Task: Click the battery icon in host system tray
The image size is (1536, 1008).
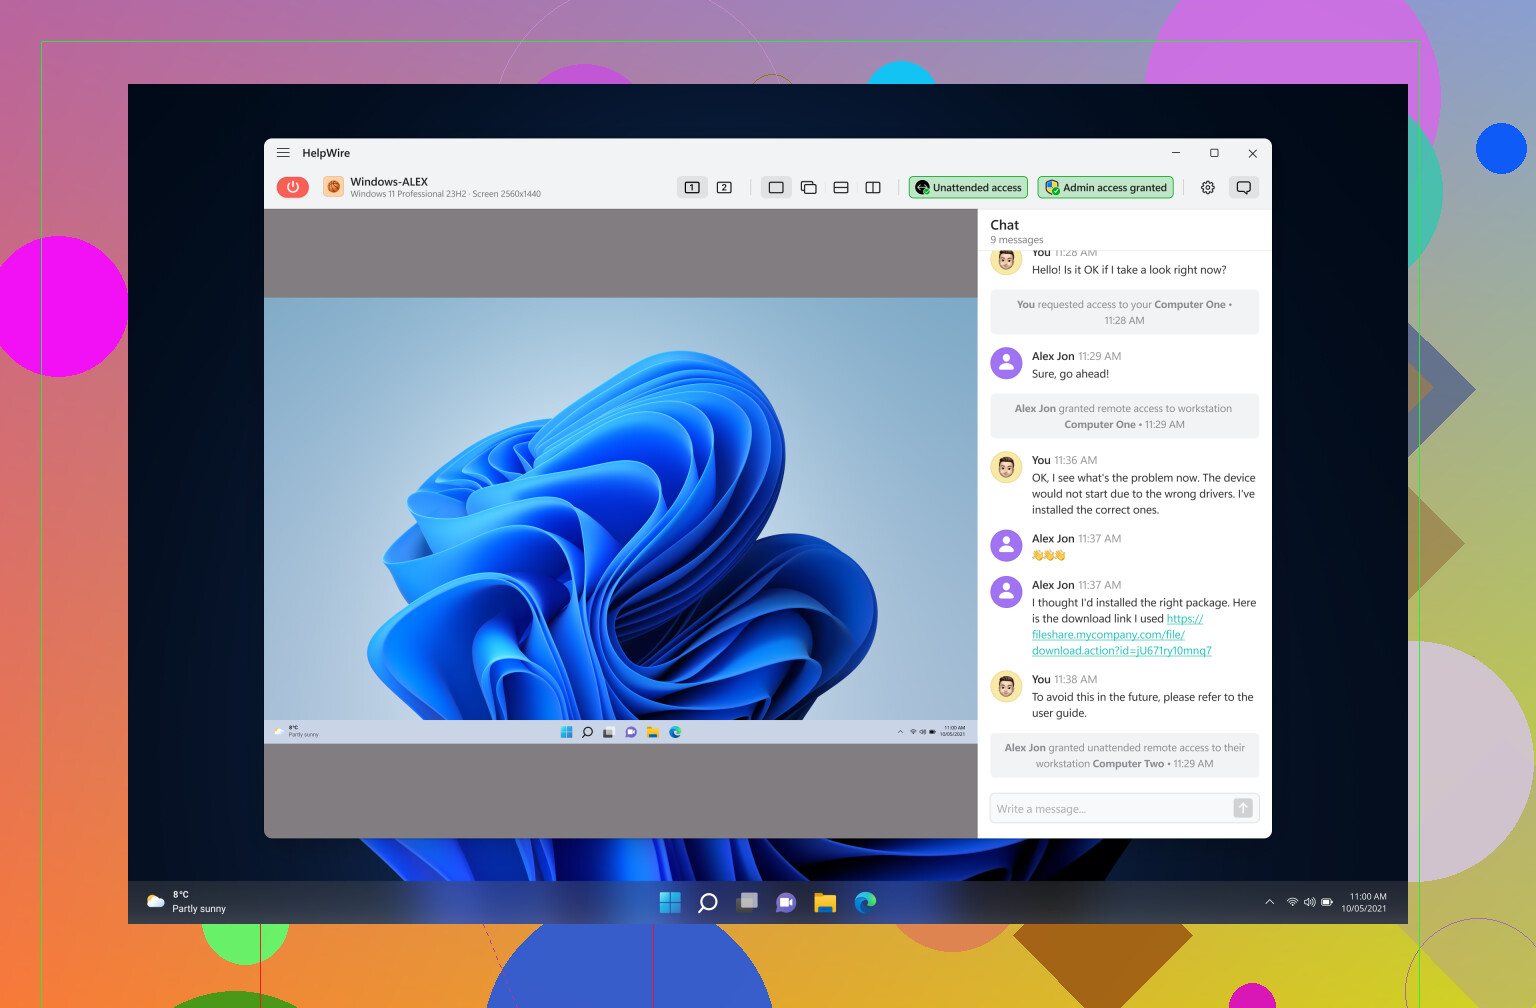Action: [1327, 902]
